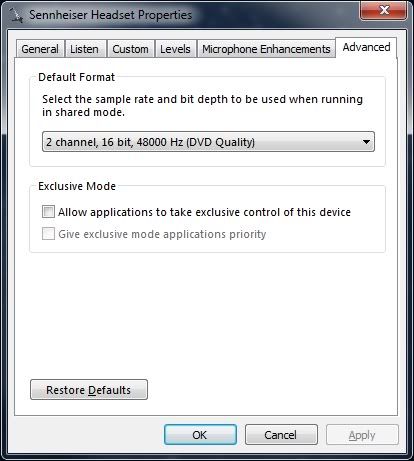Click the Sennheiser Headset Properties title text
The height and width of the screenshot is (461, 414).
110,15
